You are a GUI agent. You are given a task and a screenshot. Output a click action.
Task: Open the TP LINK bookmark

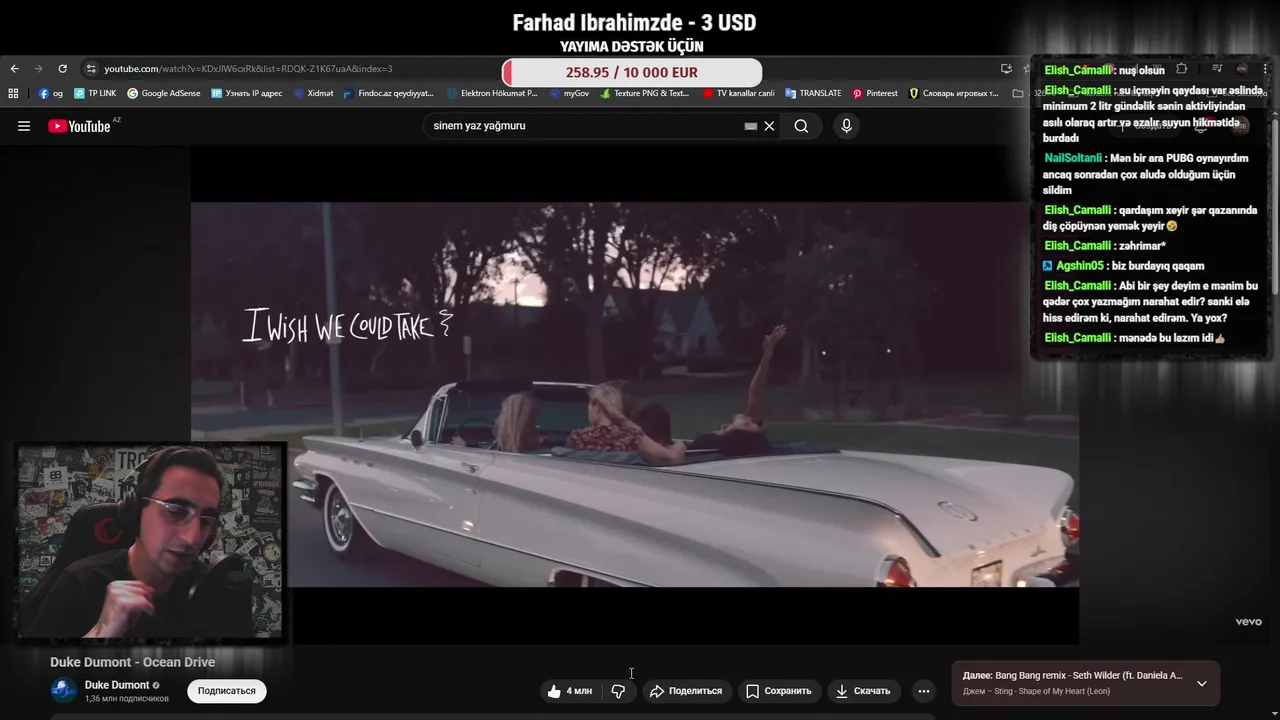tap(95, 93)
